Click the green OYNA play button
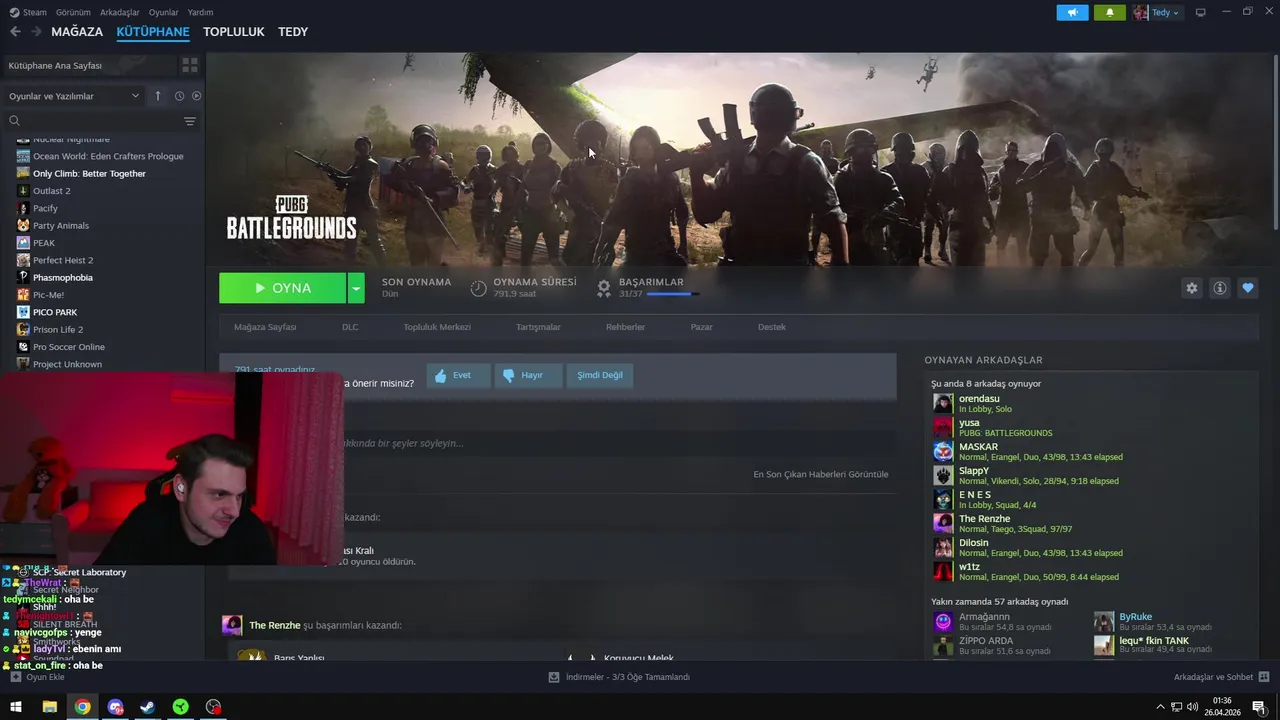The height and width of the screenshot is (720, 1280). pyautogui.click(x=283, y=288)
